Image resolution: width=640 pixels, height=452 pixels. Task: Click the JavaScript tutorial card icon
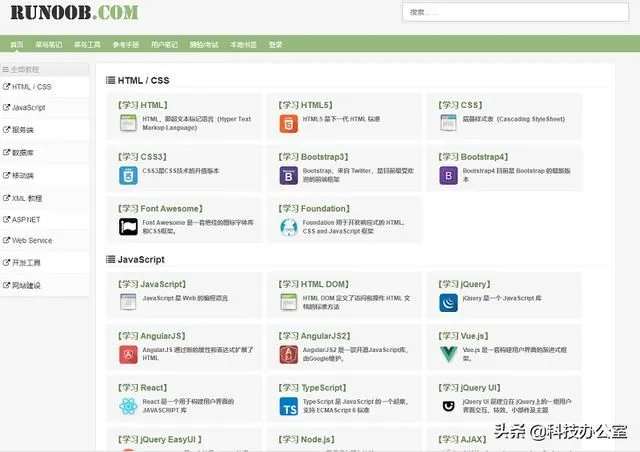point(128,302)
